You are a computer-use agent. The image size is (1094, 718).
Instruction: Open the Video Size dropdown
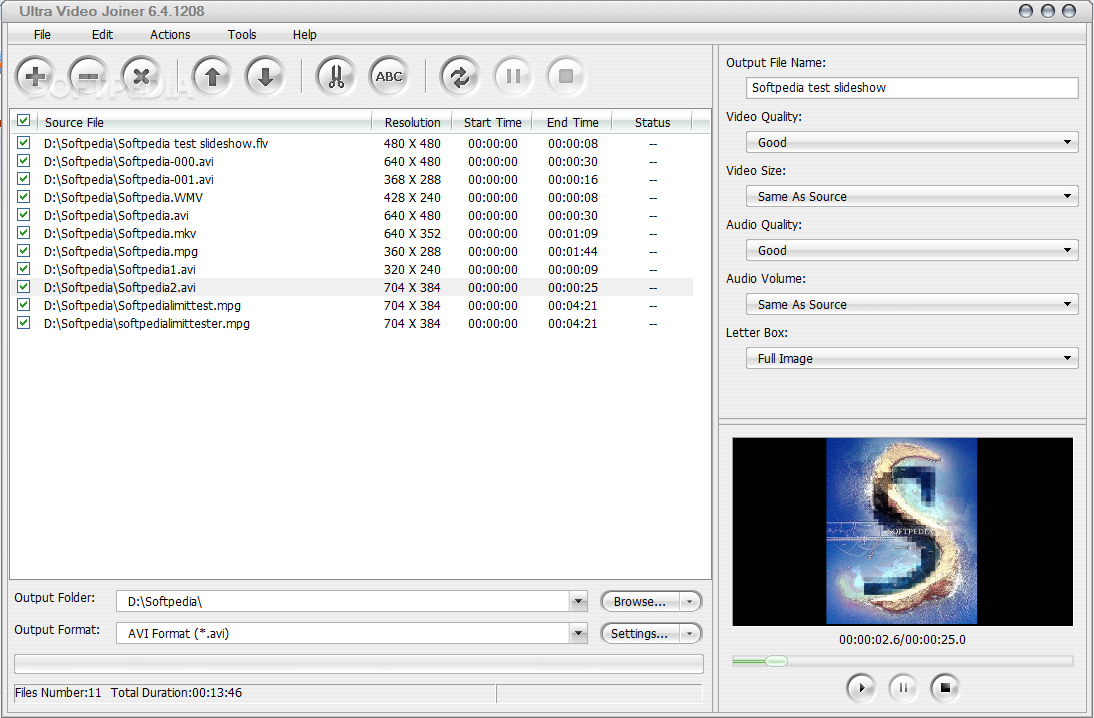[x=912, y=196]
